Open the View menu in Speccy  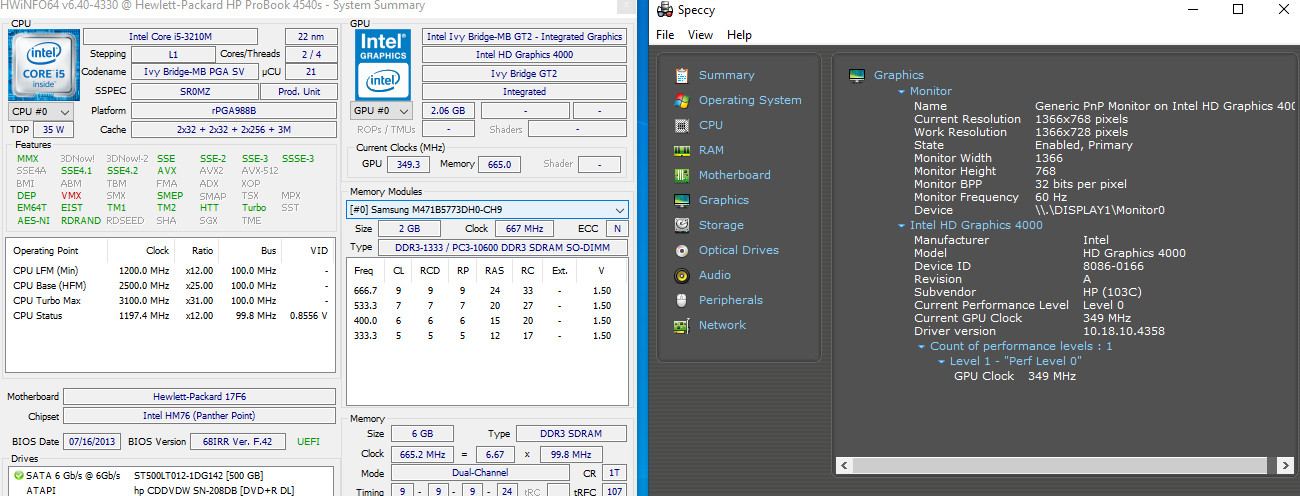(701, 35)
